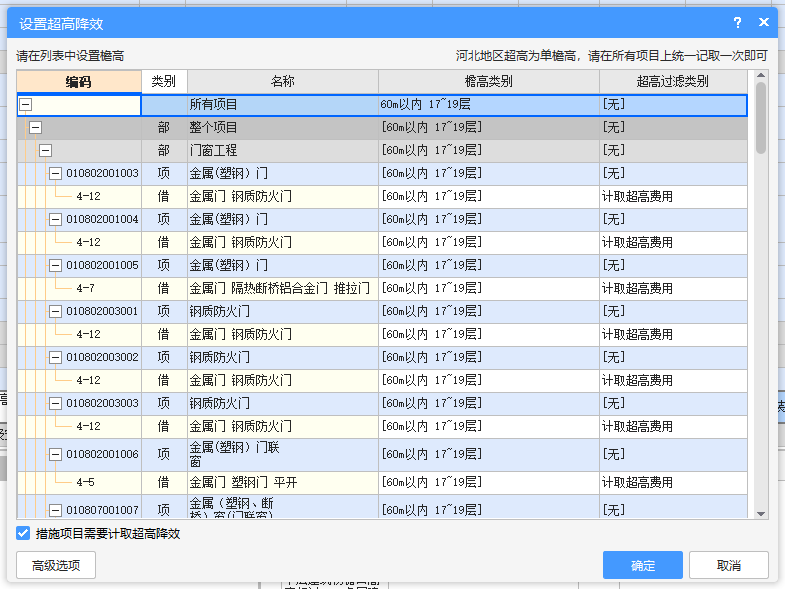The image size is (785, 589).
Task: Click the 借 category cell of 4-7
Action: (x=164, y=288)
